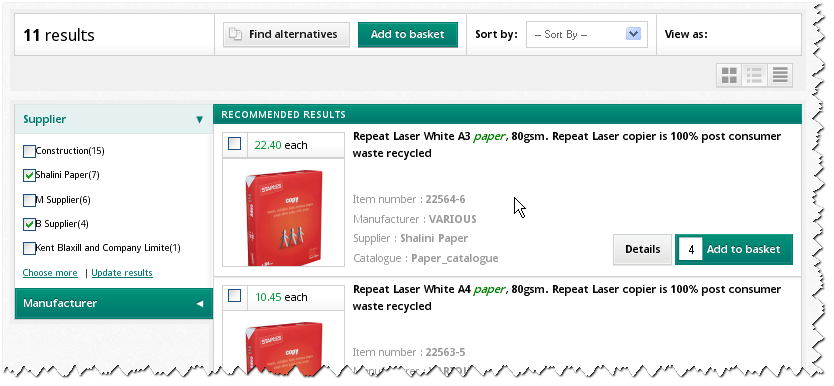
Task: Add item 22564-6 to basket
Action: click(743, 249)
